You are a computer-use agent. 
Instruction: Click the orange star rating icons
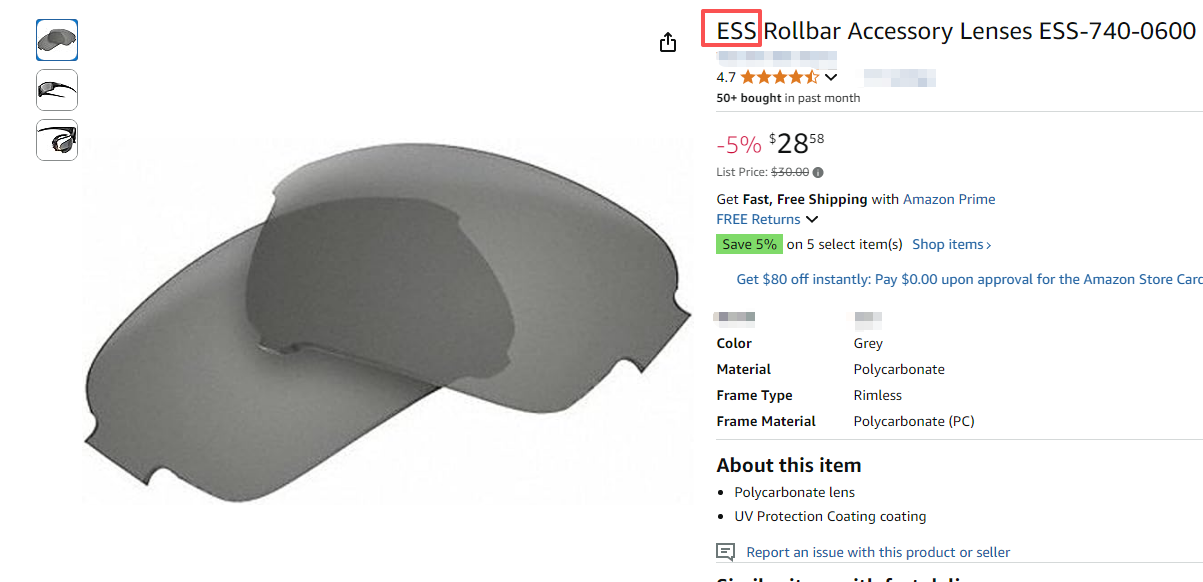(x=779, y=77)
